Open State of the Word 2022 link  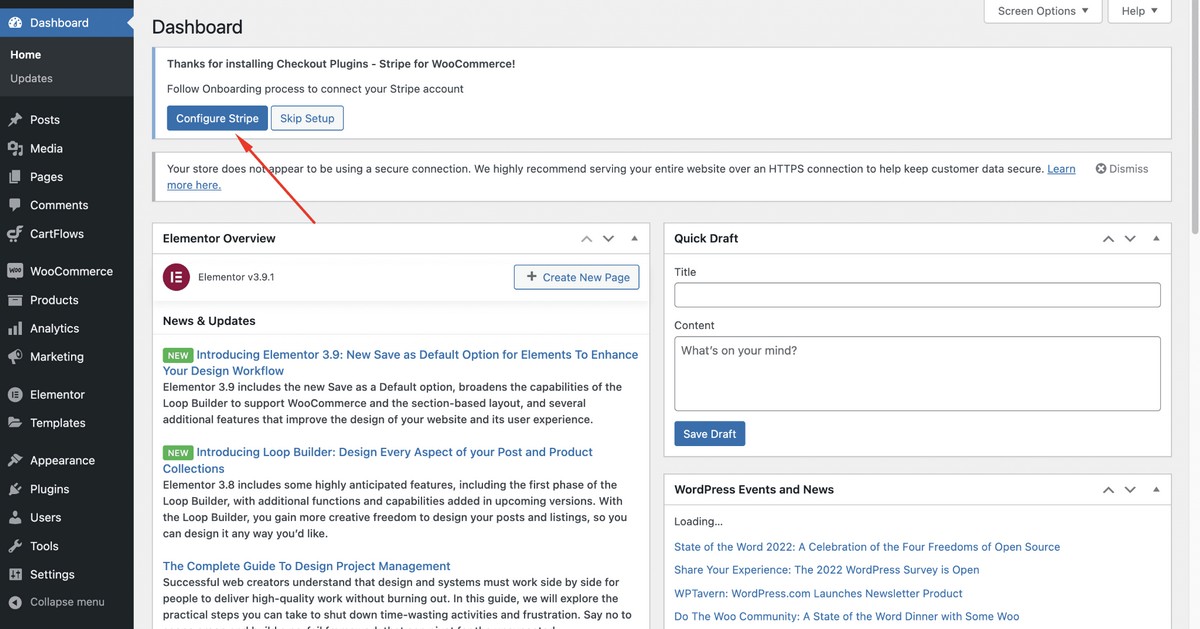click(x=867, y=547)
